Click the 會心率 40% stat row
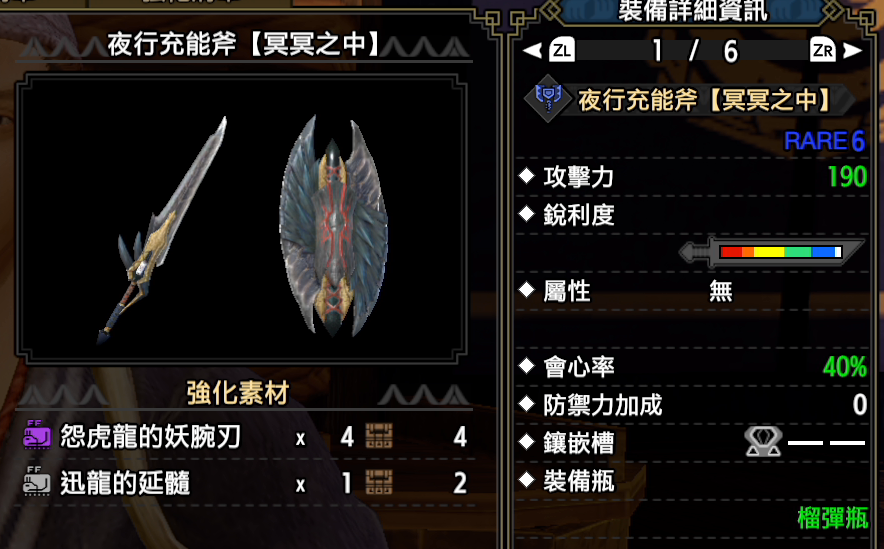This screenshot has width=884, height=549. [692, 367]
